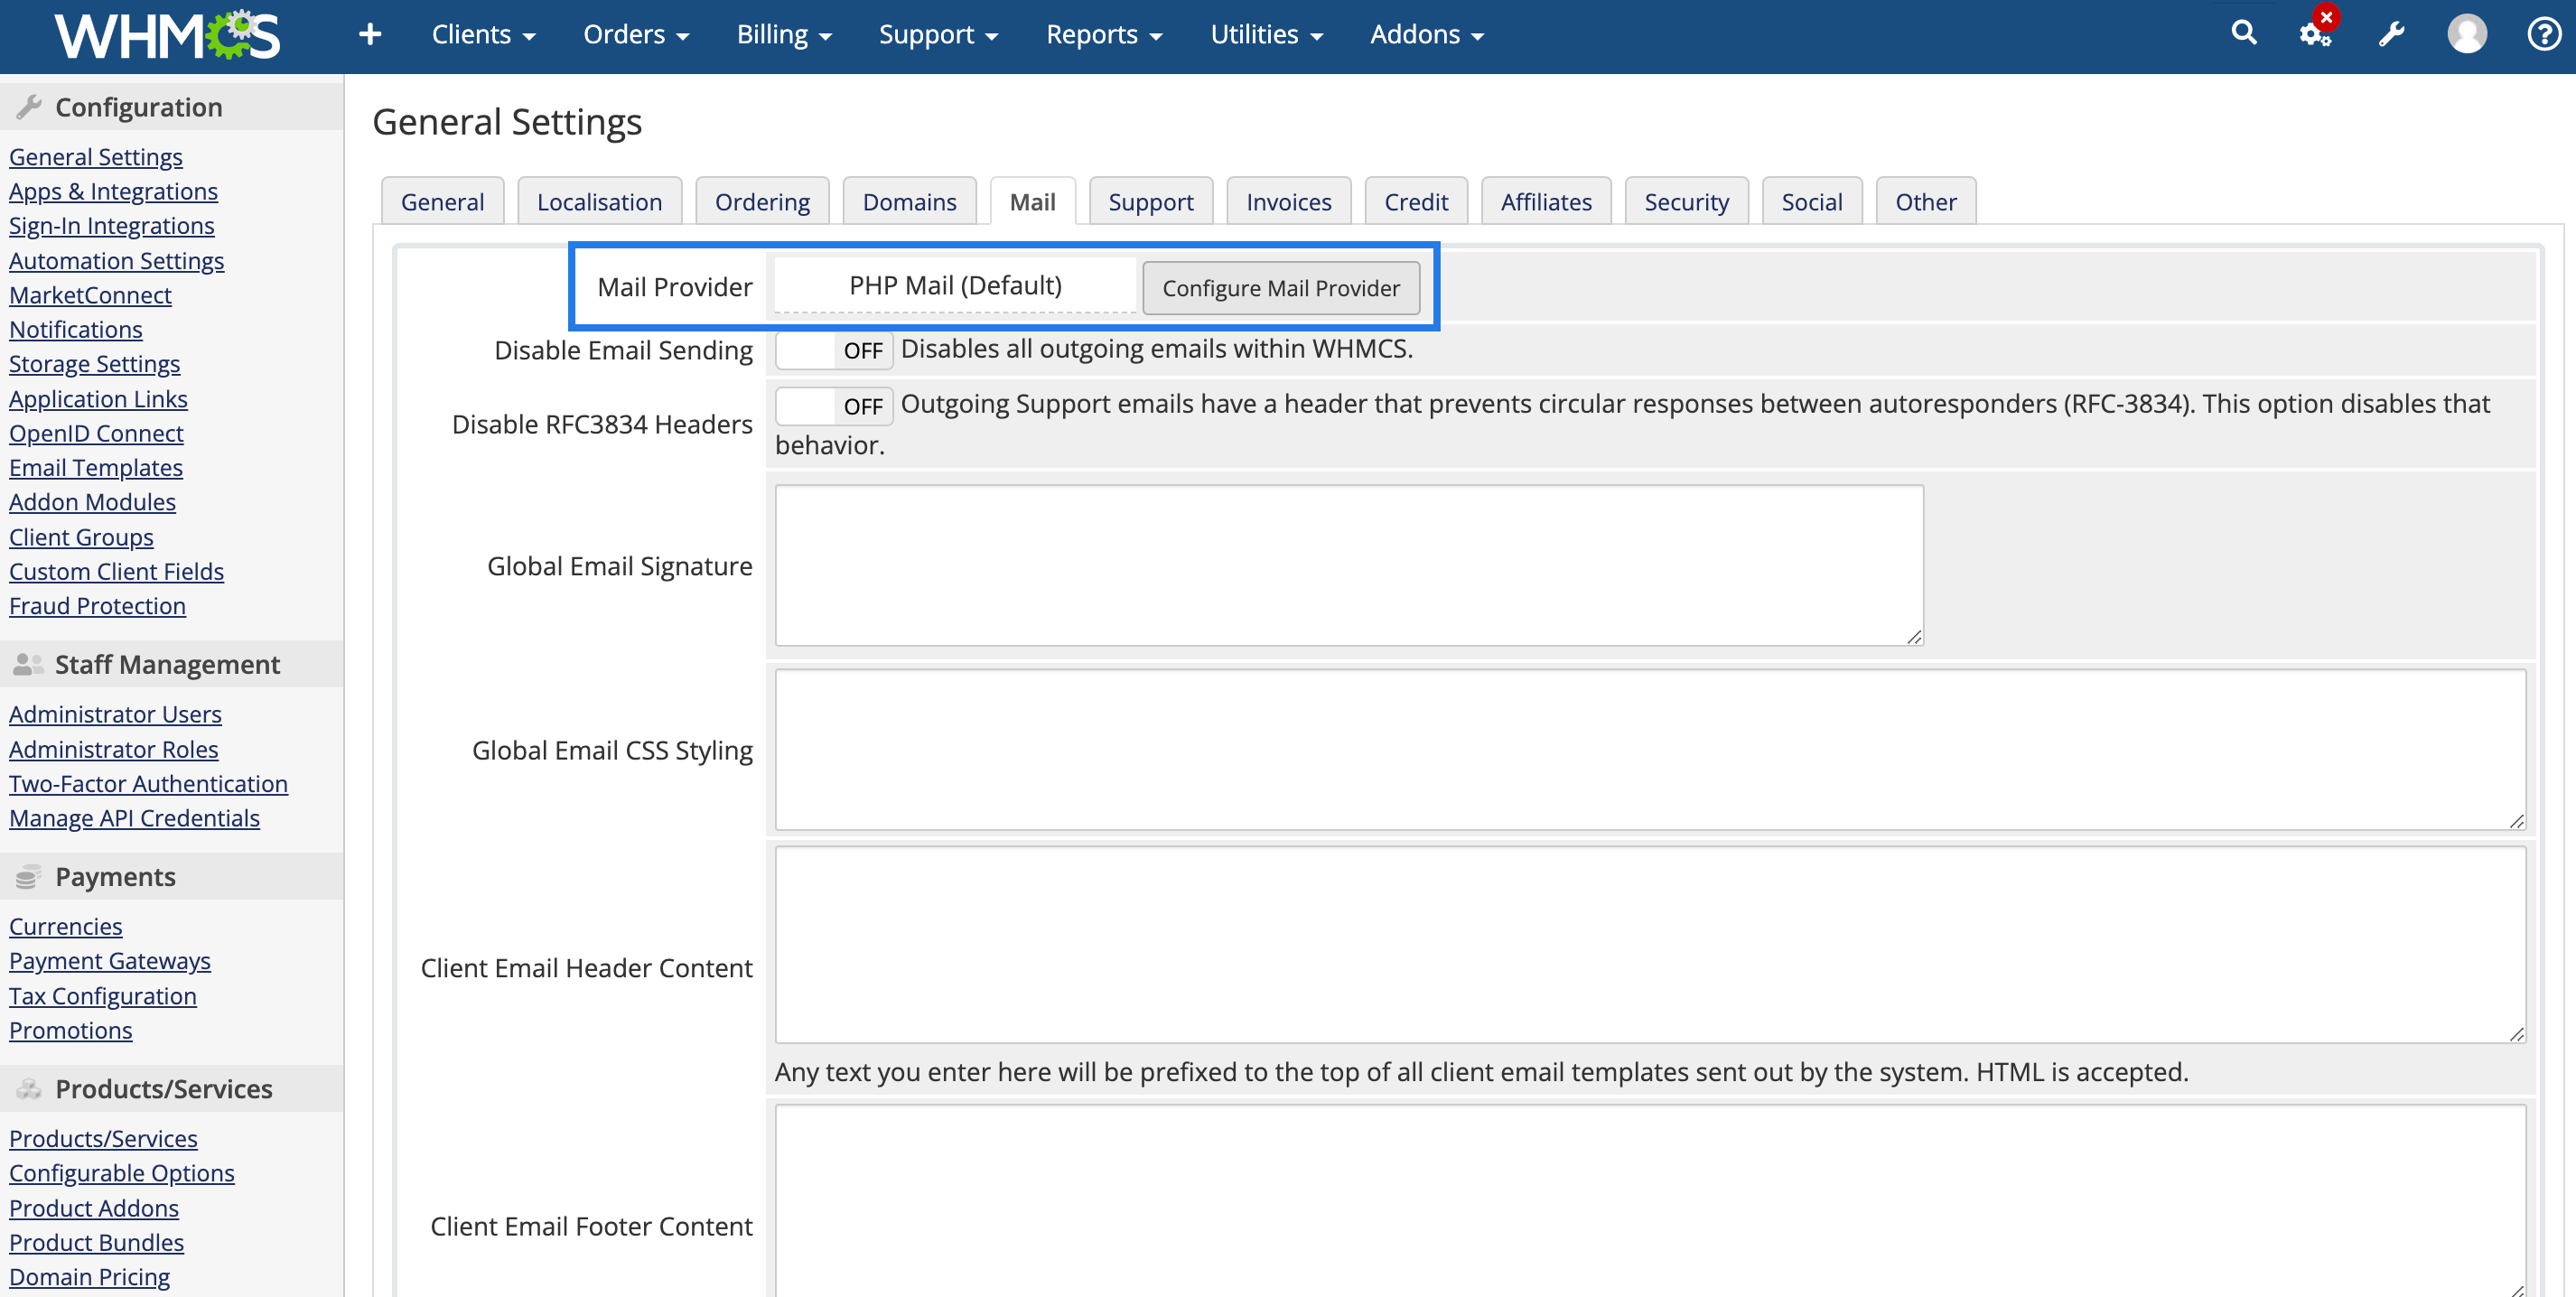This screenshot has height=1297, width=2576.
Task: Click in Global Email Signature textarea
Action: click(x=1348, y=565)
